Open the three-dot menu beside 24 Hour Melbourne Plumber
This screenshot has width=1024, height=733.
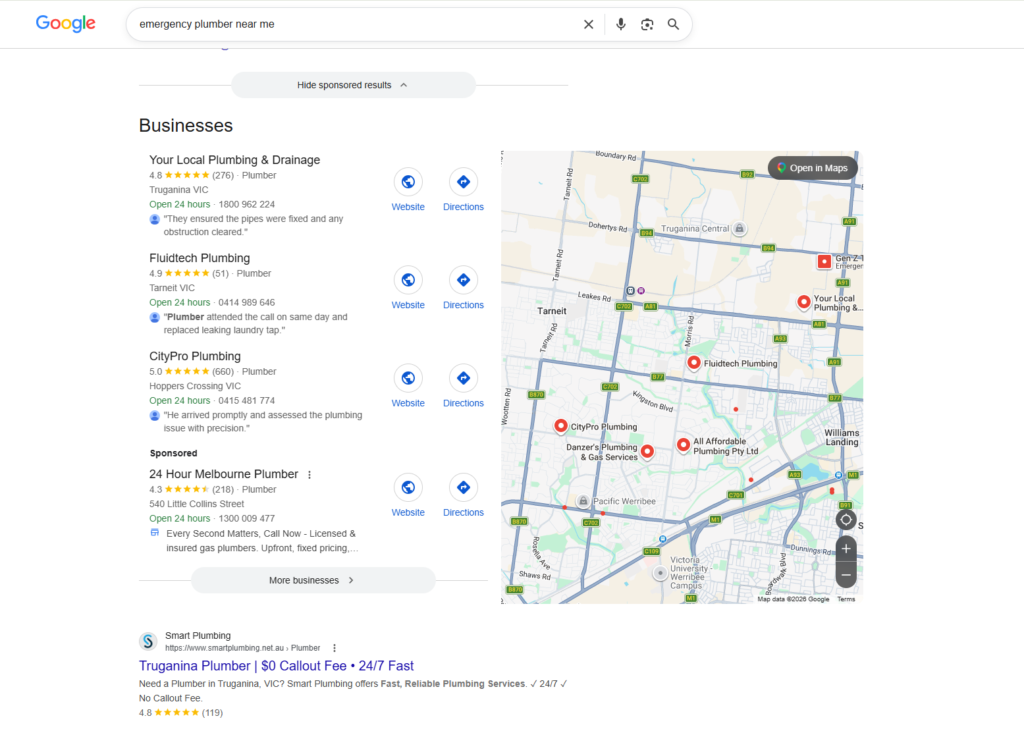coord(310,475)
